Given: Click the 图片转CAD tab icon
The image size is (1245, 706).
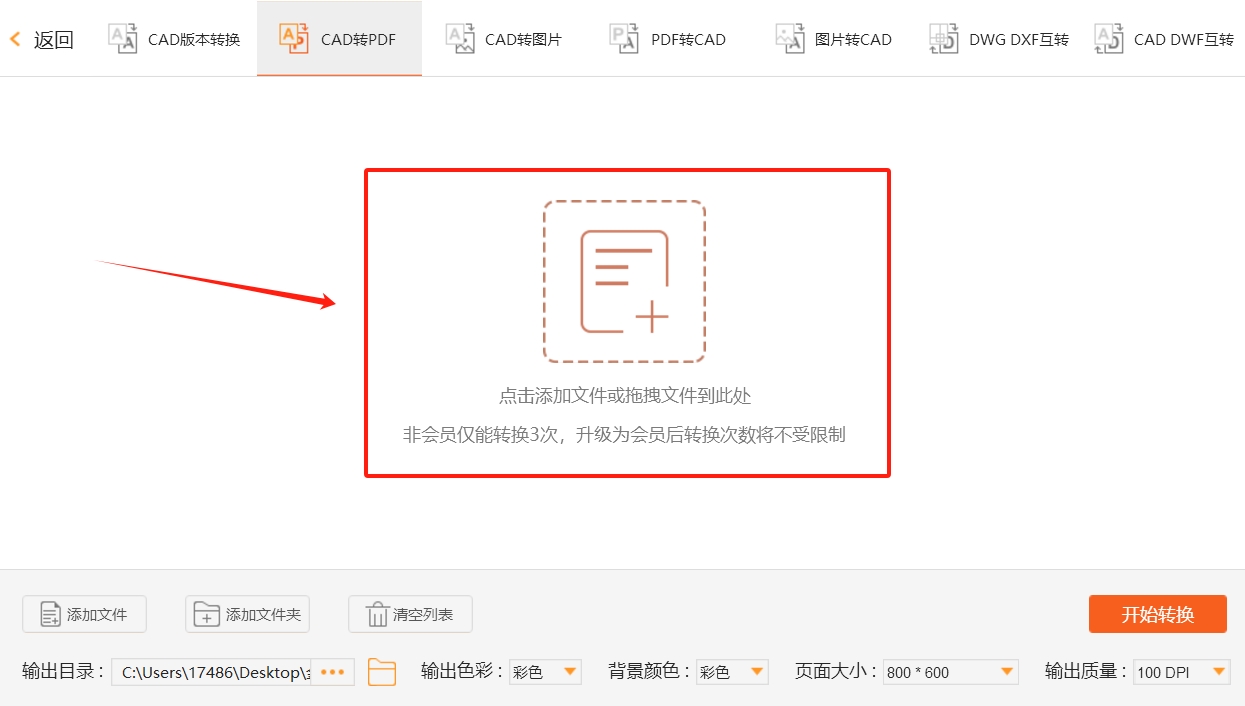Looking at the screenshot, I should (x=790, y=39).
